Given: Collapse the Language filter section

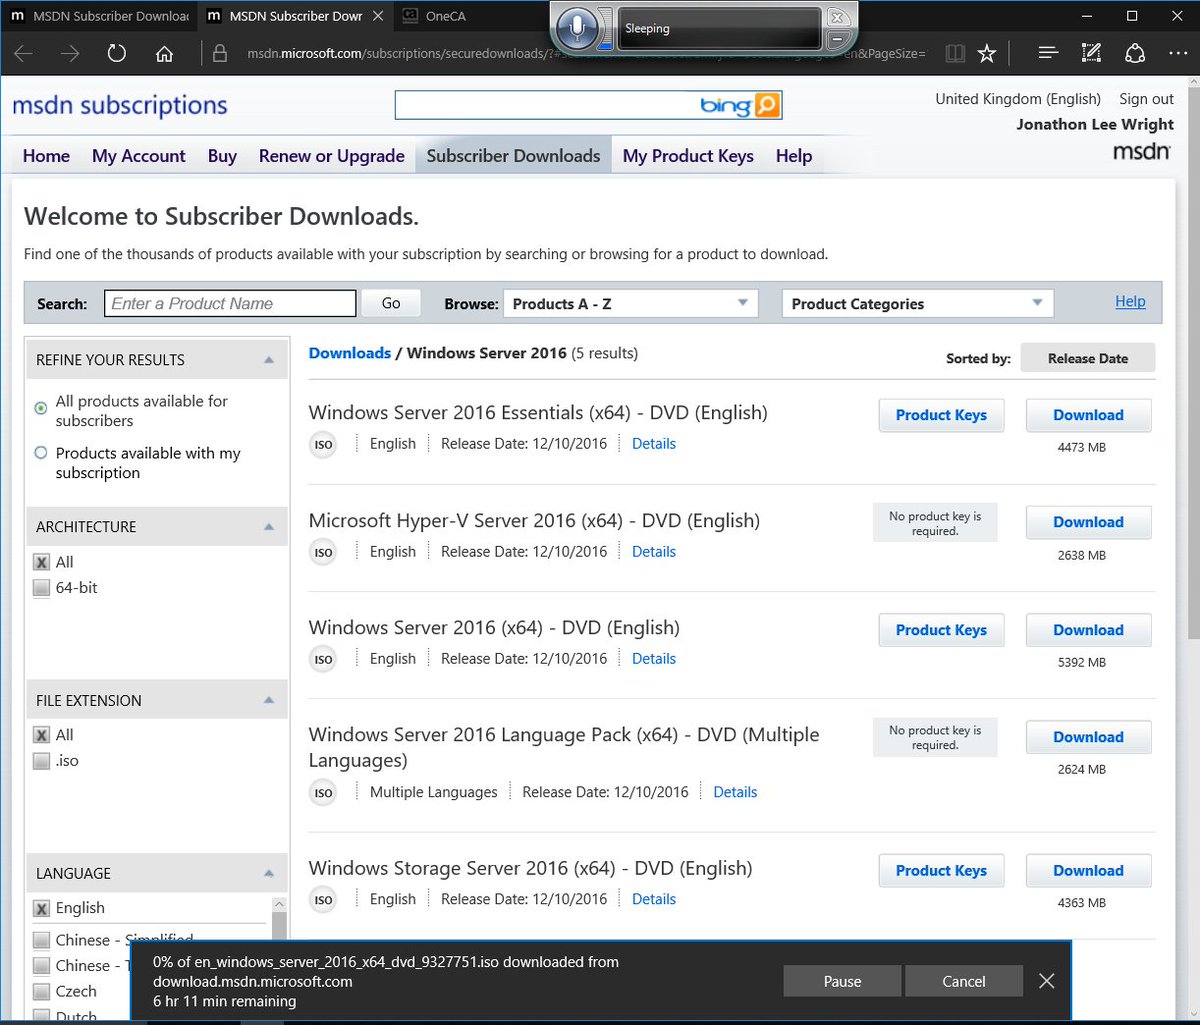Looking at the screenshot, I should [x=269, y=873].
